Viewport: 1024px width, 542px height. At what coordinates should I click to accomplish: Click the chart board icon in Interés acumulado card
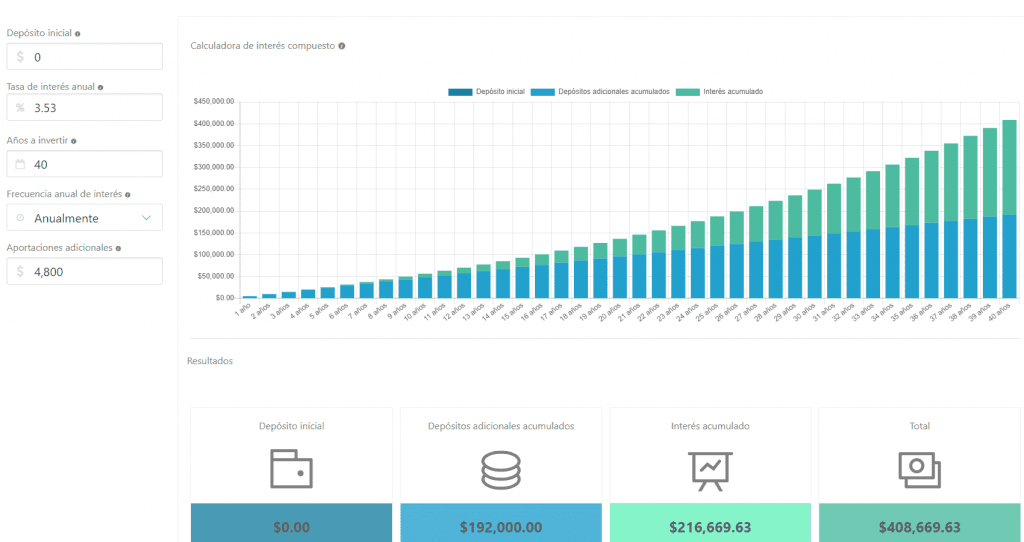[x=710, y=468]
